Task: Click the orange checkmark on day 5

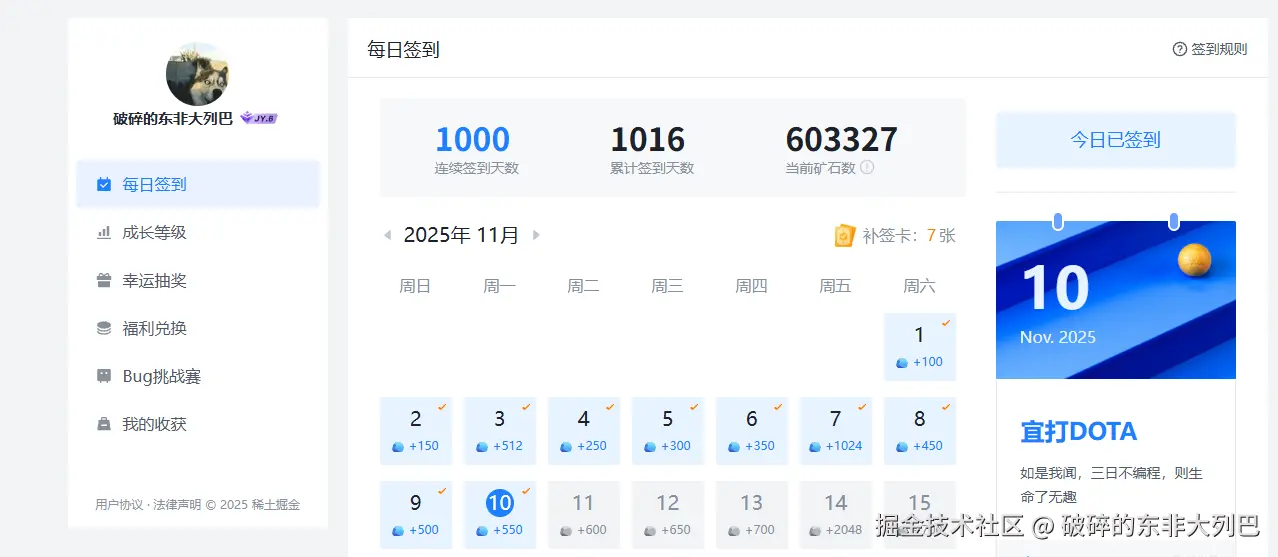Action: click(x=694, y=407)
